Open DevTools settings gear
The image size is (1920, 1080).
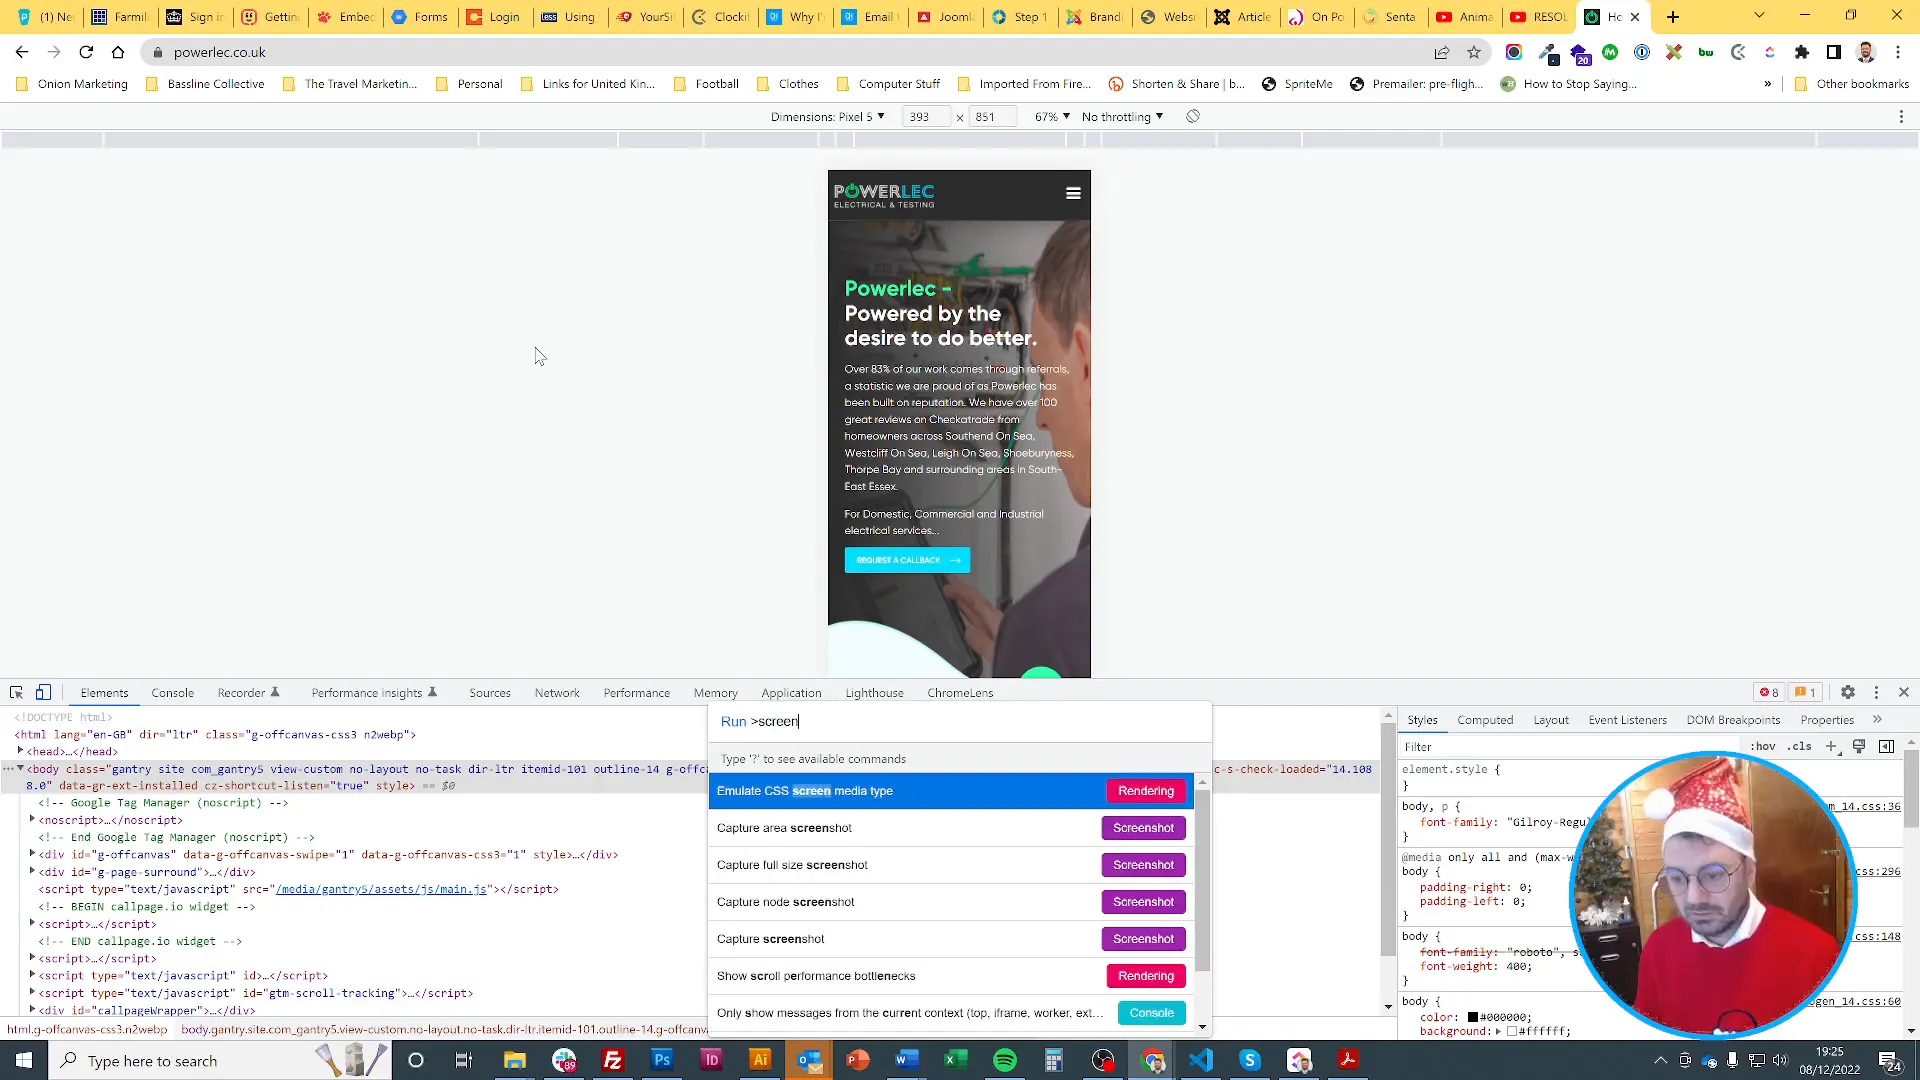1848,692
